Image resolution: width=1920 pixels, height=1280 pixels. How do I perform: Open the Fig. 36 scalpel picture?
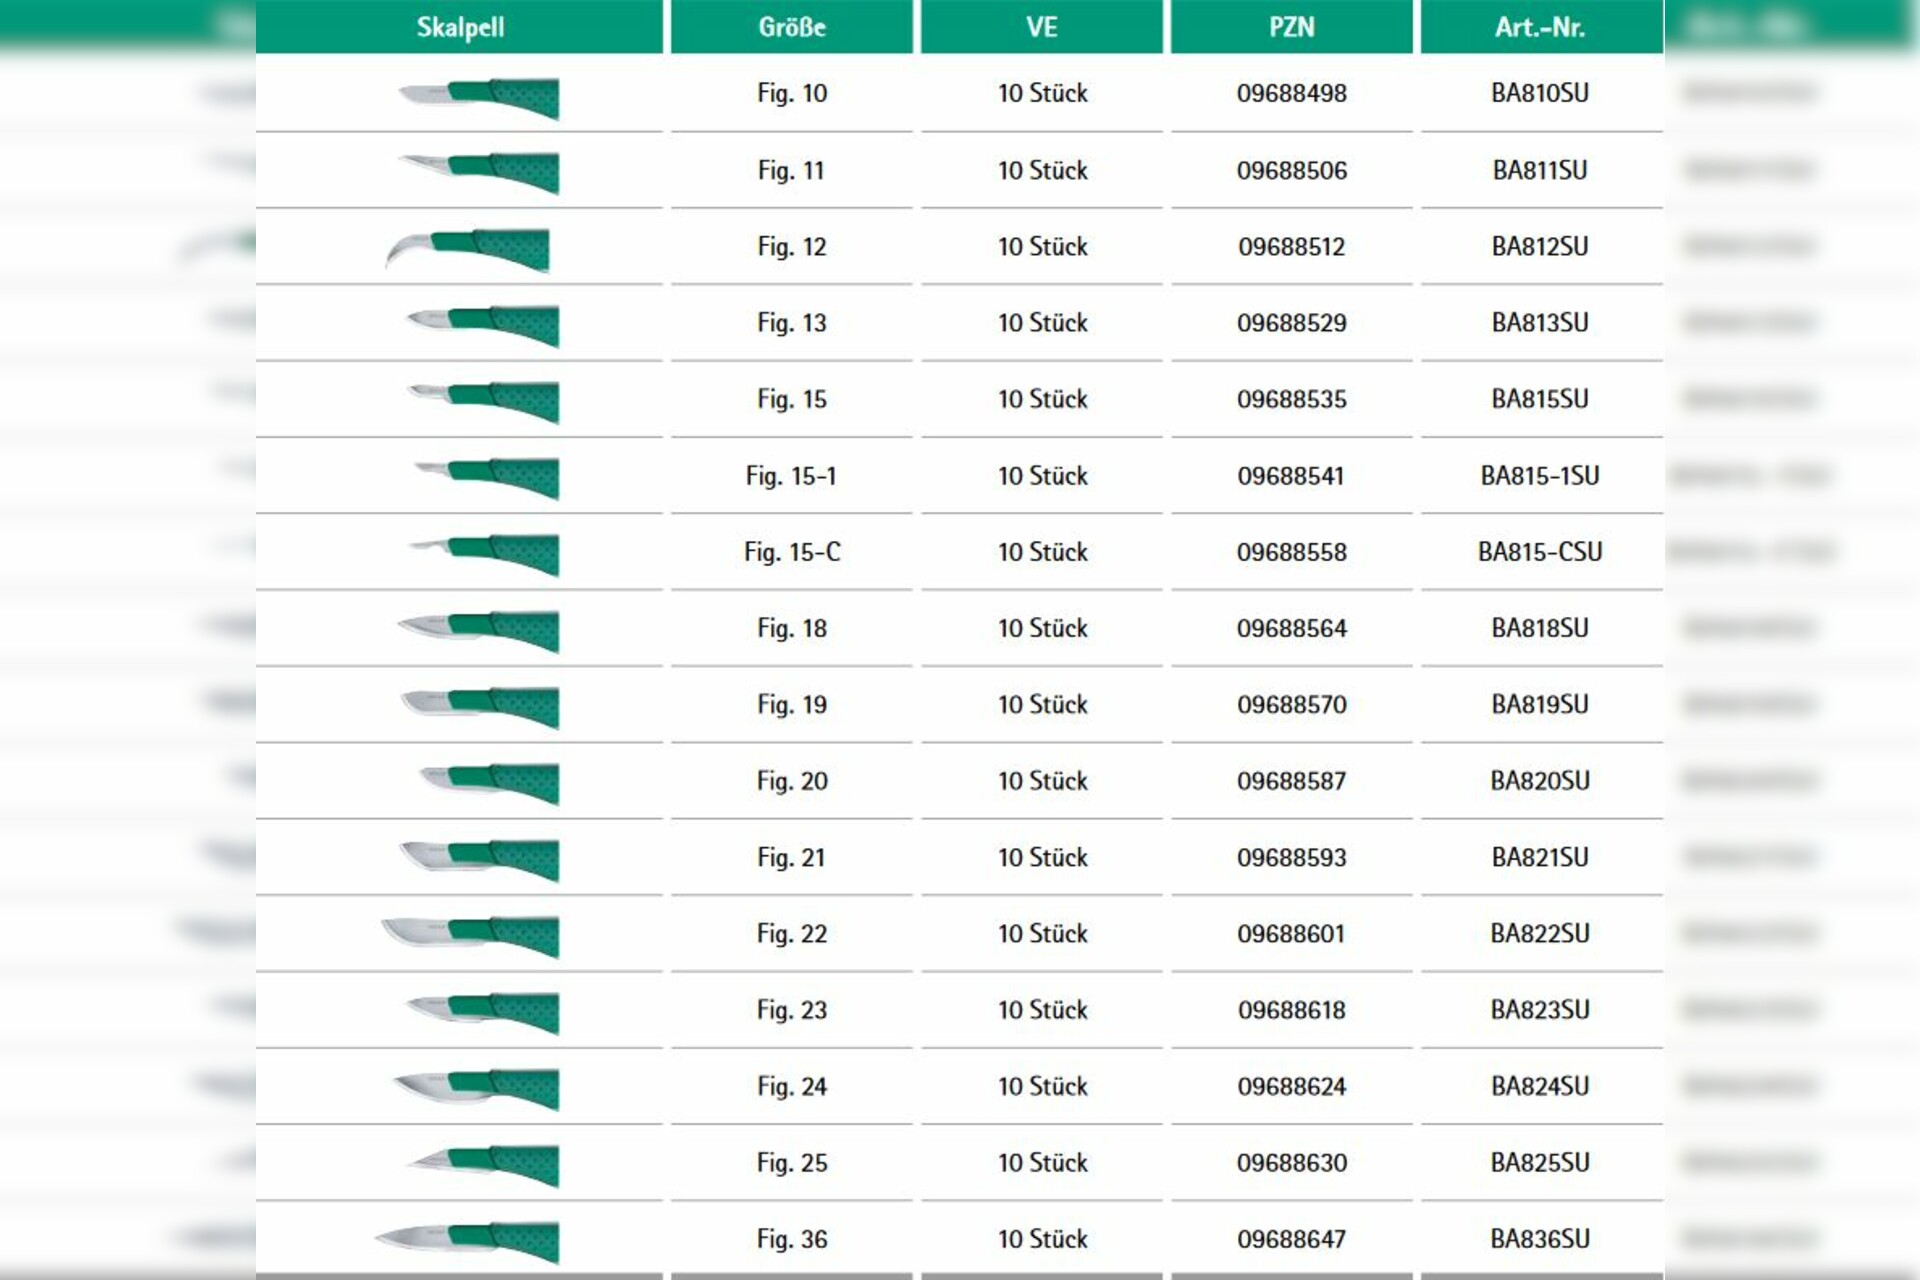467,1241
